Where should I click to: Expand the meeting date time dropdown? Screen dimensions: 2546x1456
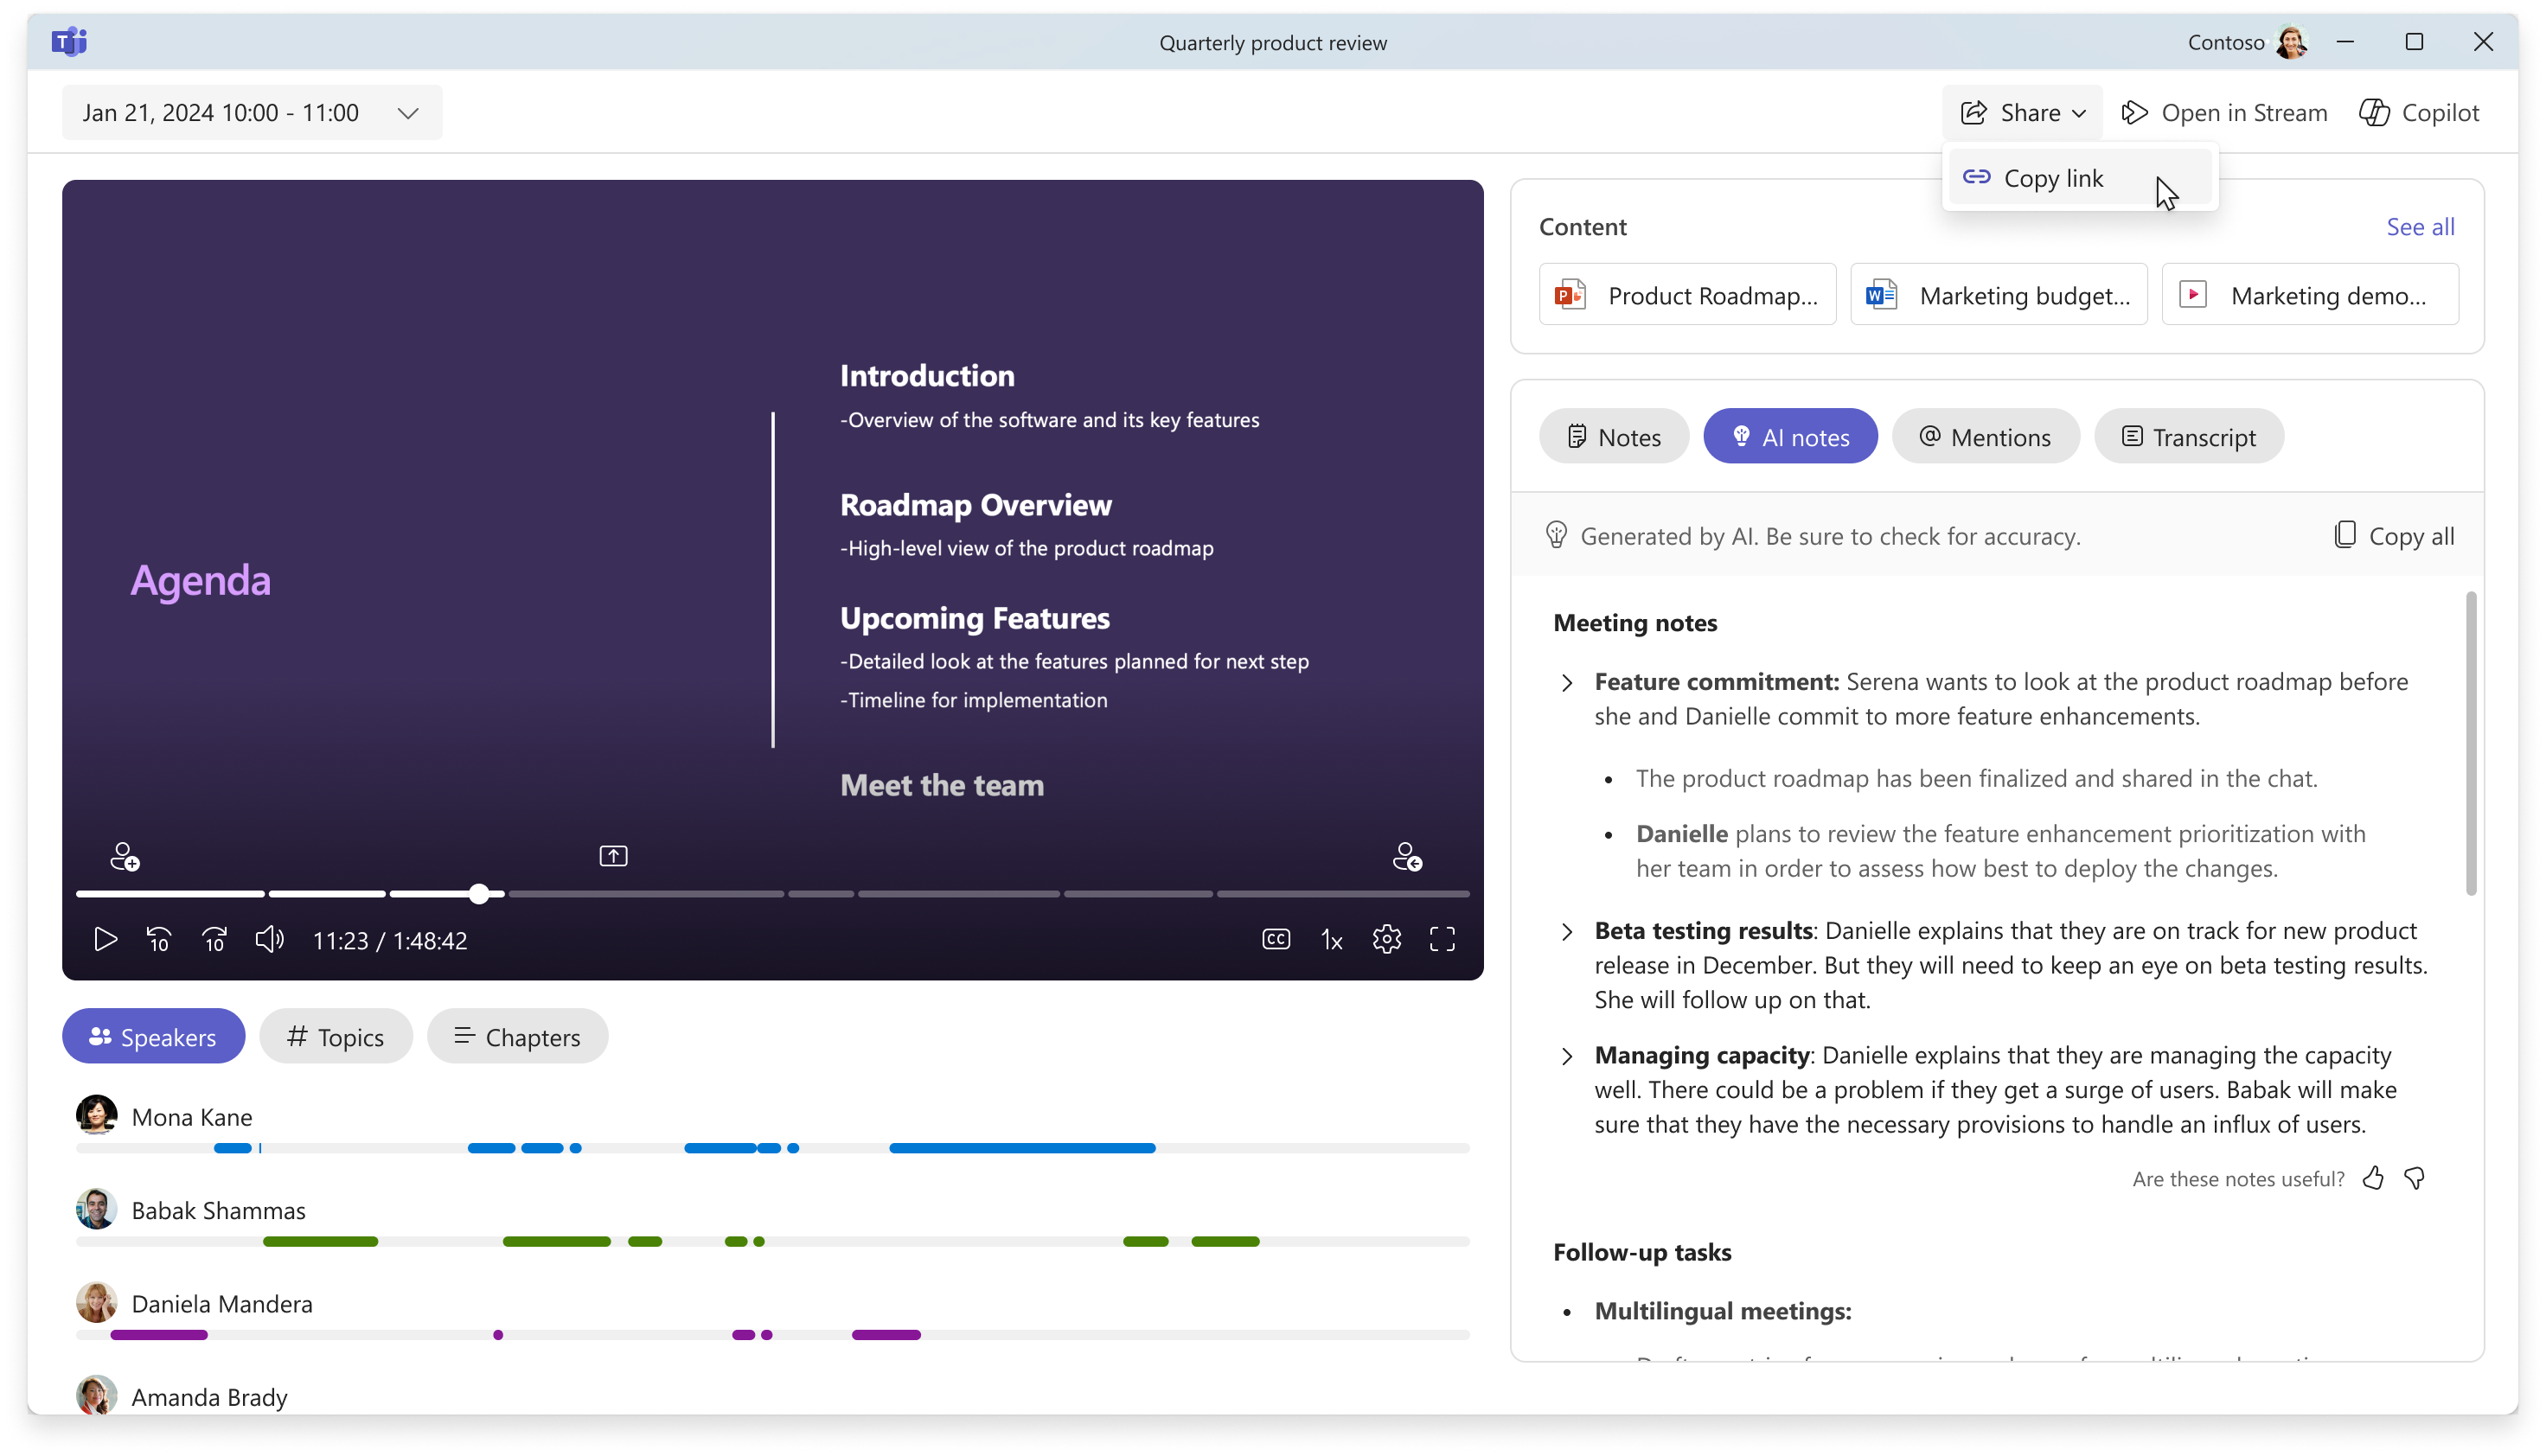252,113
